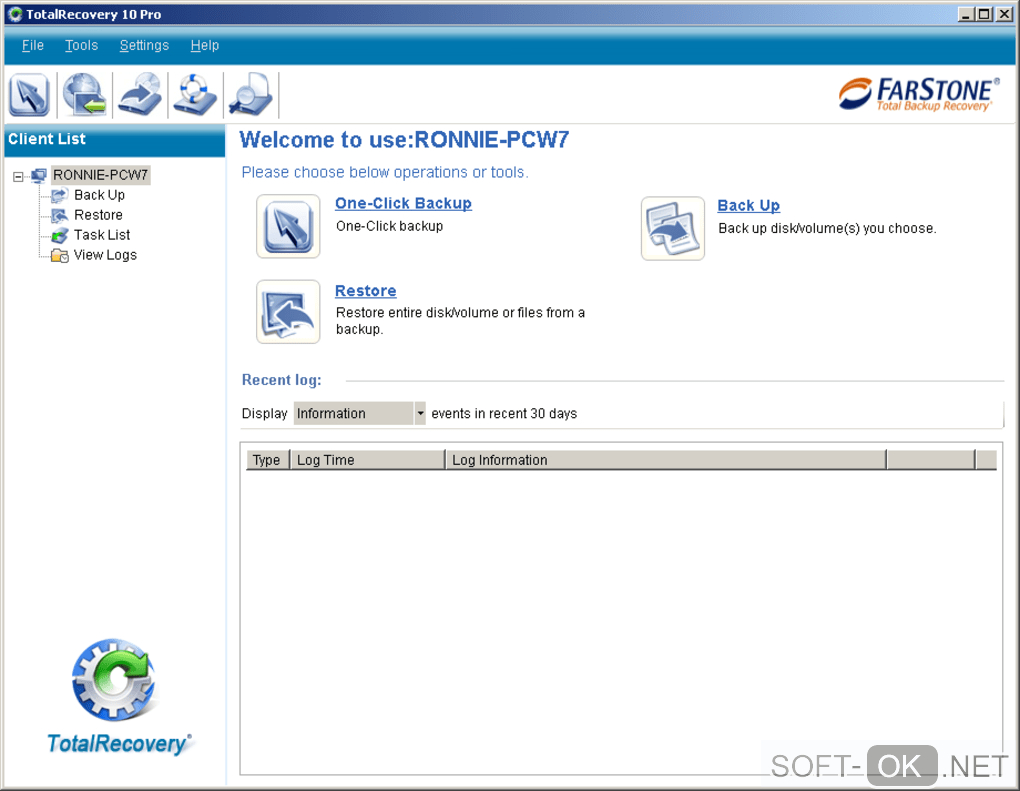Click the FarStone logo
Image resolution: width=1020 pixels, height=791 pixels.
(919, 94)
